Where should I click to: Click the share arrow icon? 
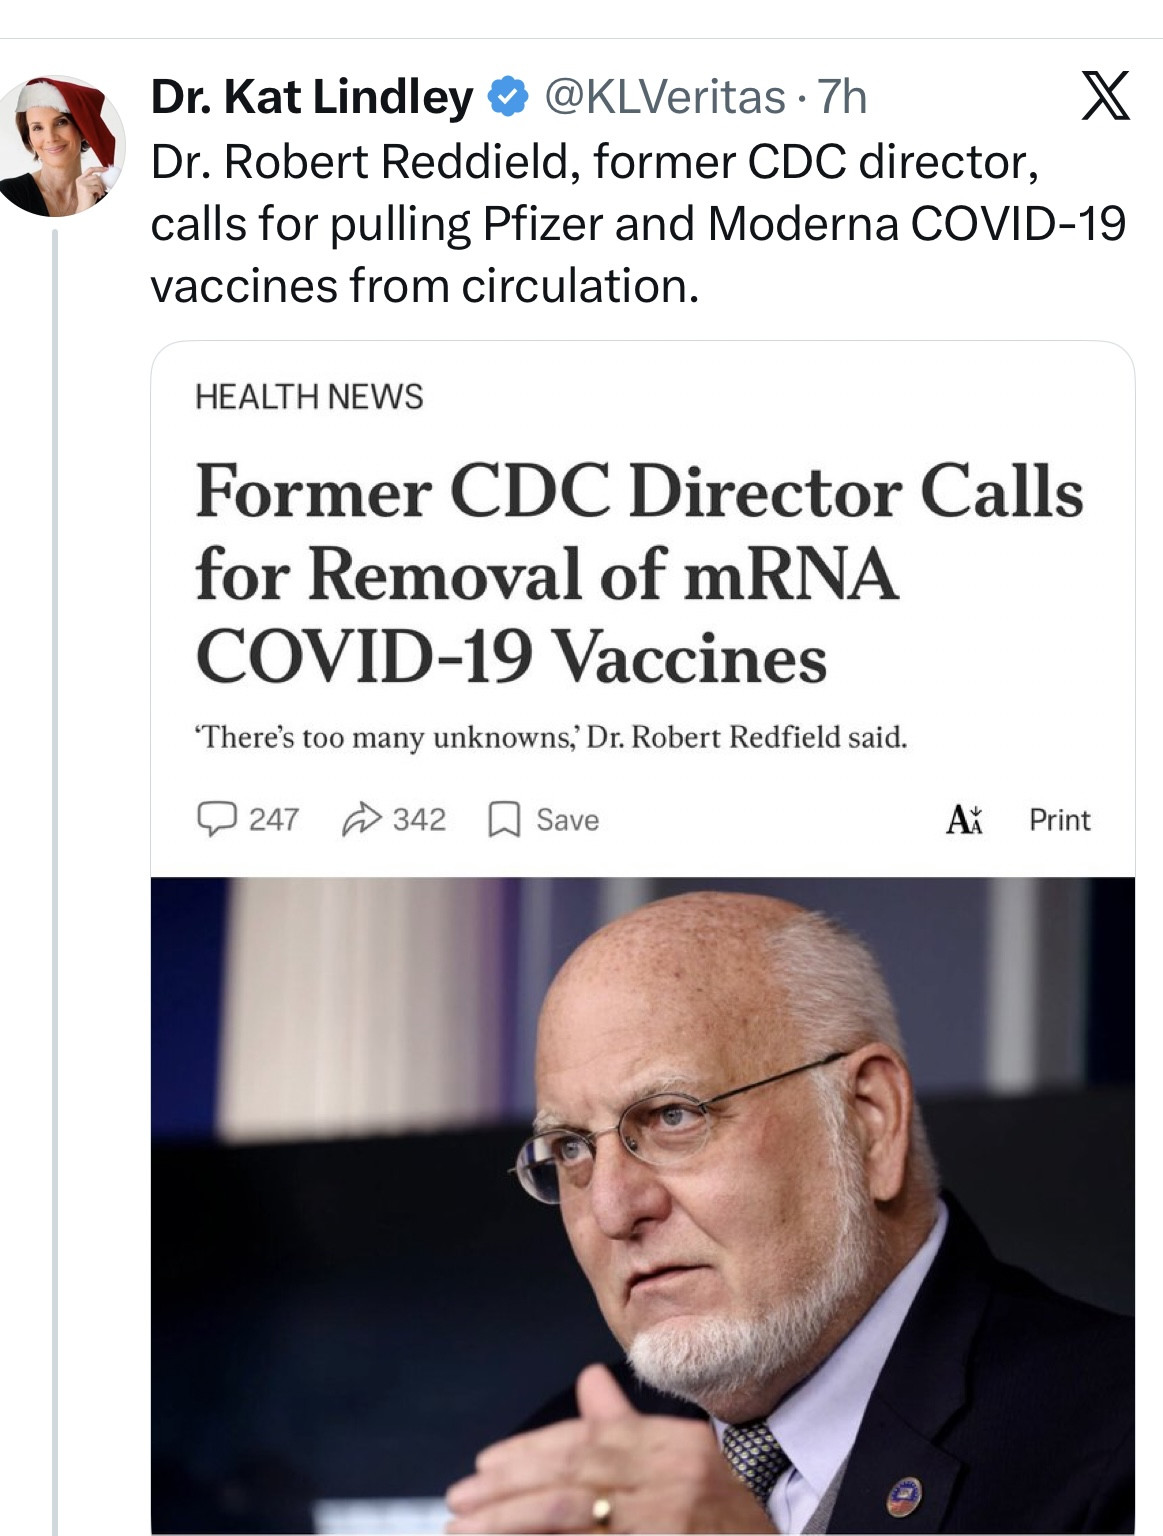(360, 820)
